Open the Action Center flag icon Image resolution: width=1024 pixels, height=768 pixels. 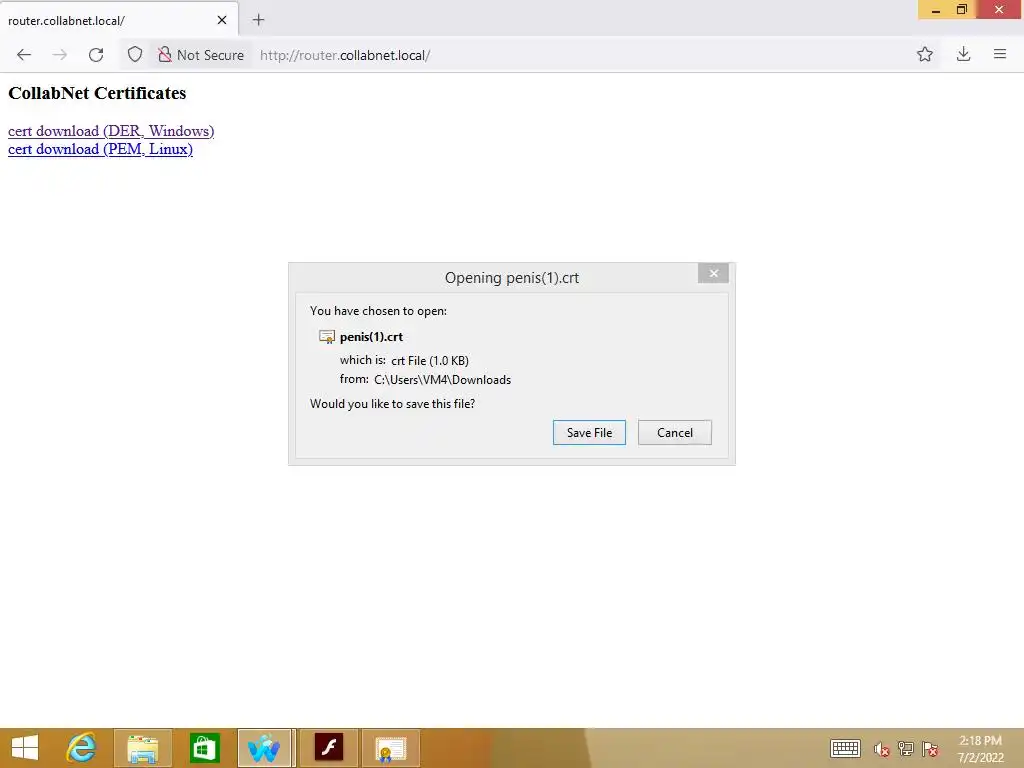point(930,749)
